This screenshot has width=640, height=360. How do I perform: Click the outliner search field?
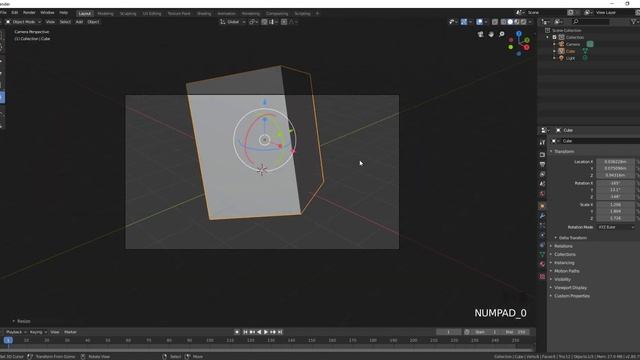coord(590,22)
